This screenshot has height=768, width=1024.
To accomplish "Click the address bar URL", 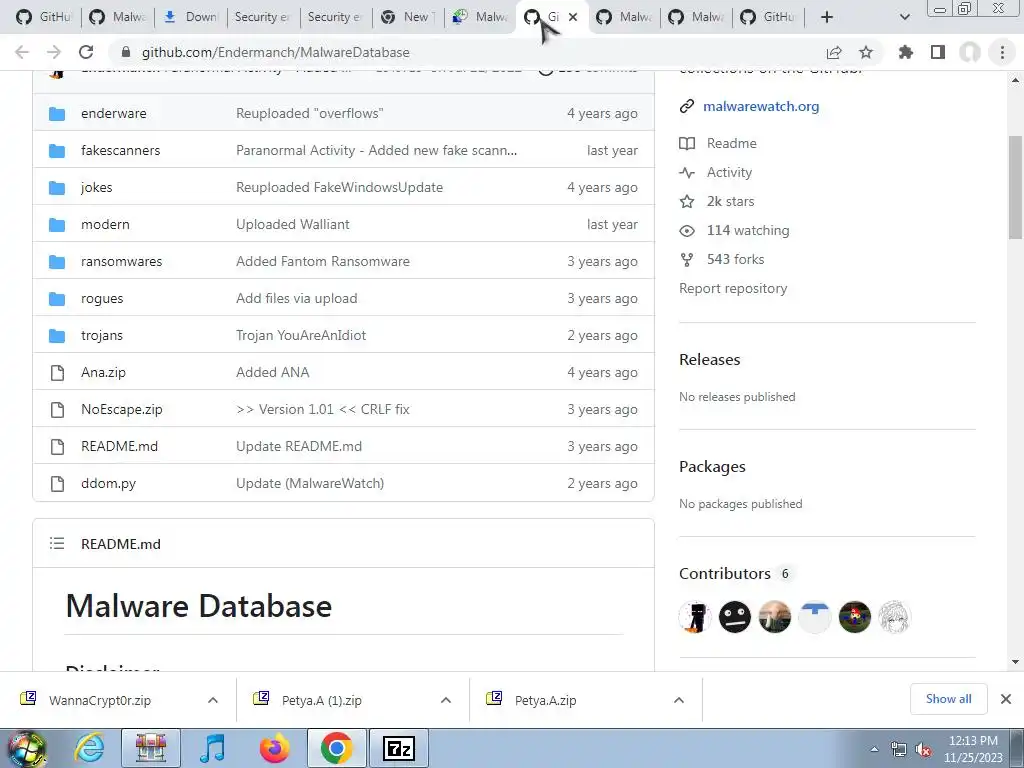I will pos(276,52).
